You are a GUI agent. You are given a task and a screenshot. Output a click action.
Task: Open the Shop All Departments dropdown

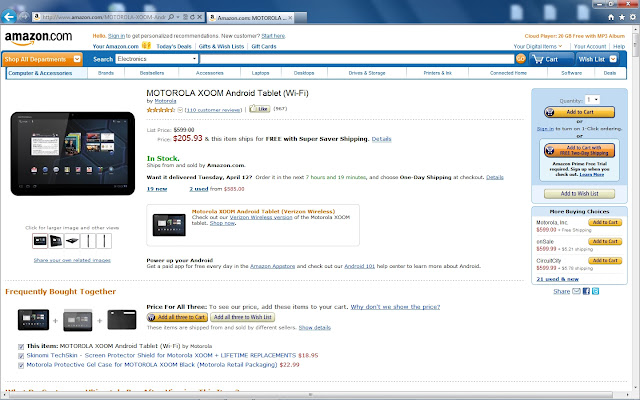tap(42, 59)
